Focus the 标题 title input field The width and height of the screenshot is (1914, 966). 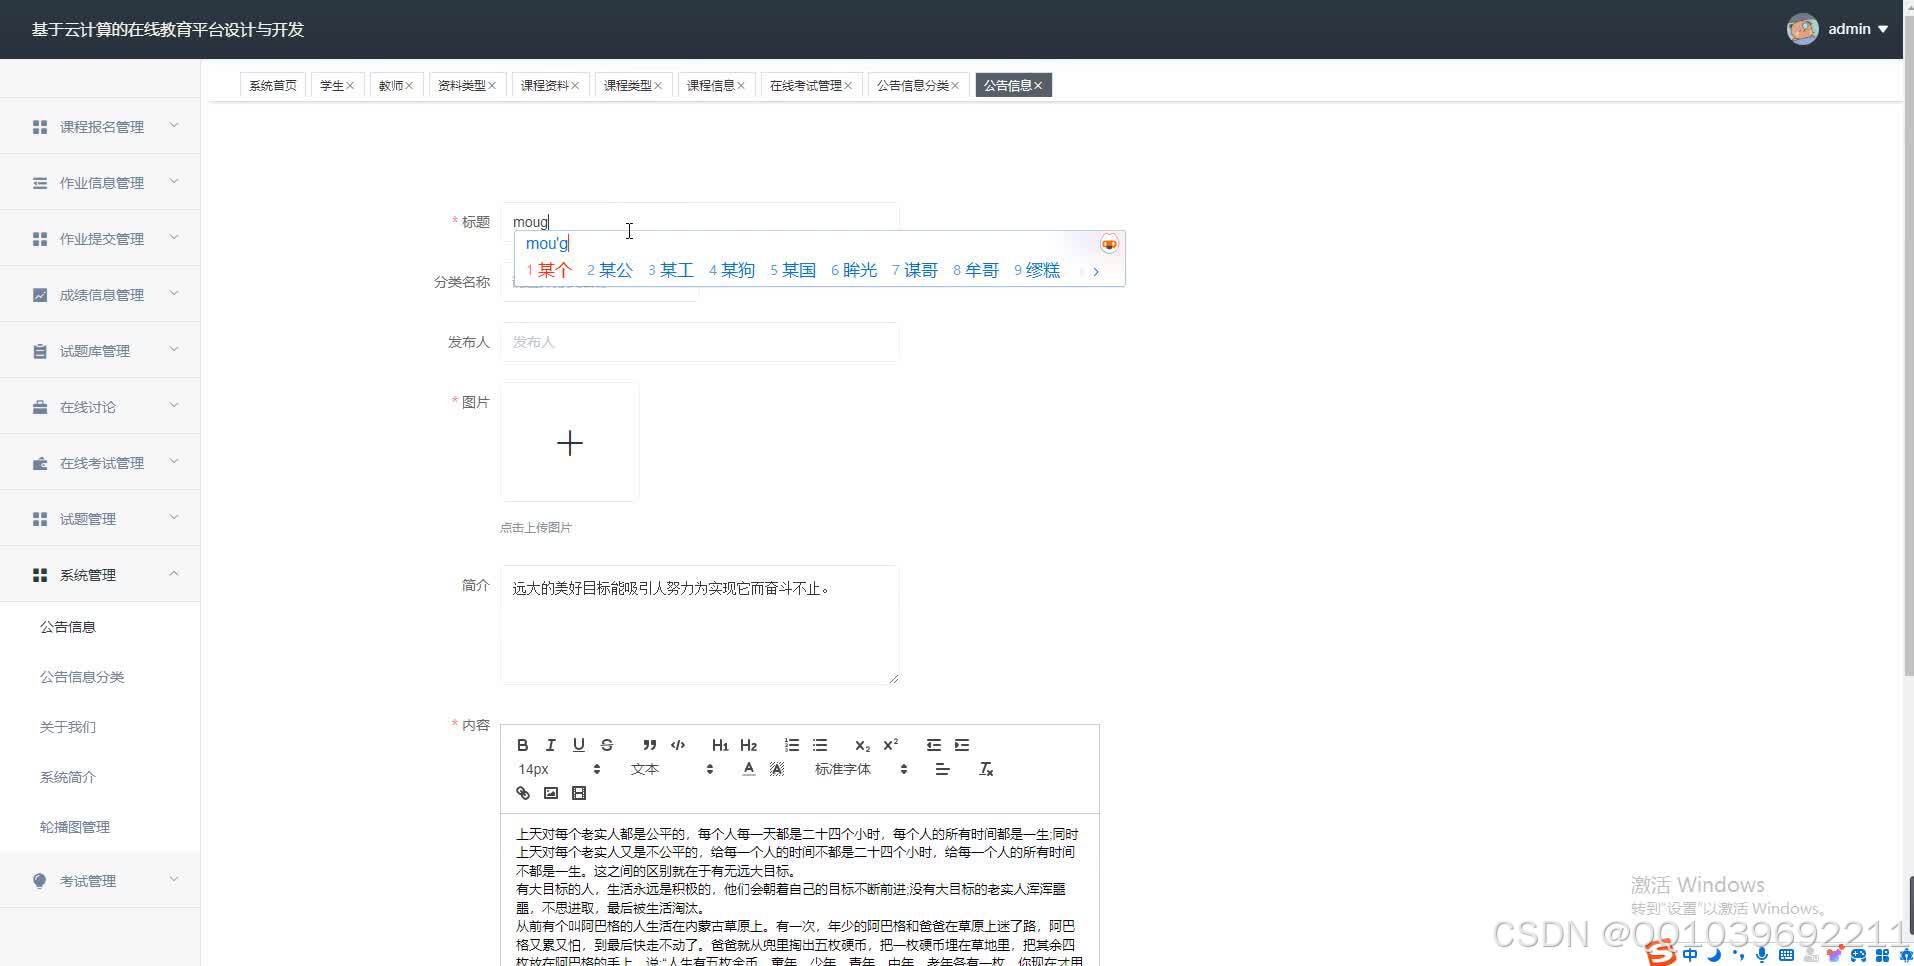[700, 222]
